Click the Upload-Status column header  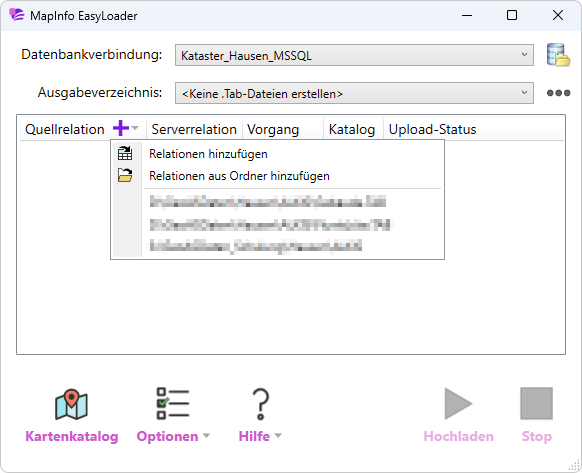pos(432,129)
